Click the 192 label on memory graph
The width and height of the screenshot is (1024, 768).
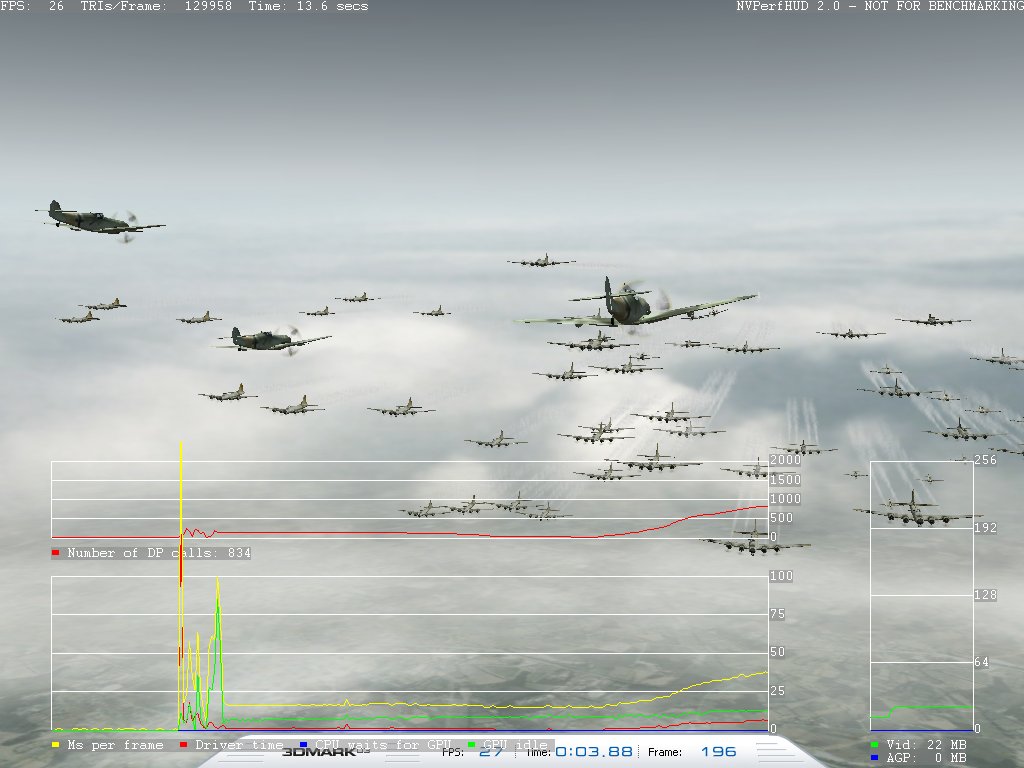click(985, 528)
